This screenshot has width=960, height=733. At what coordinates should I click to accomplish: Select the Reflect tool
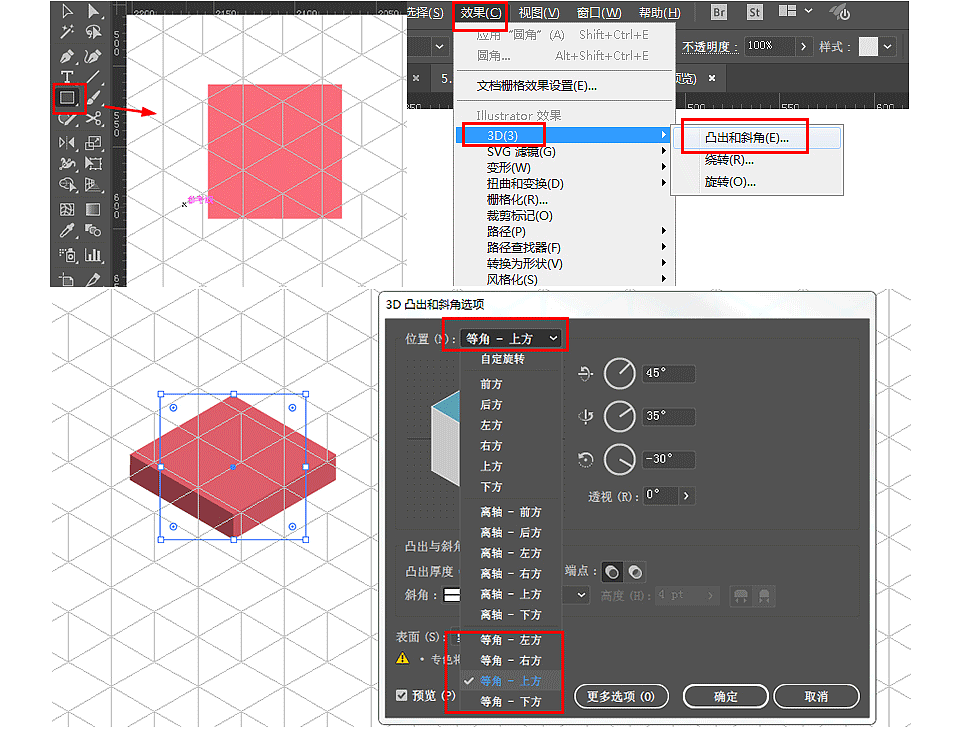67,143
